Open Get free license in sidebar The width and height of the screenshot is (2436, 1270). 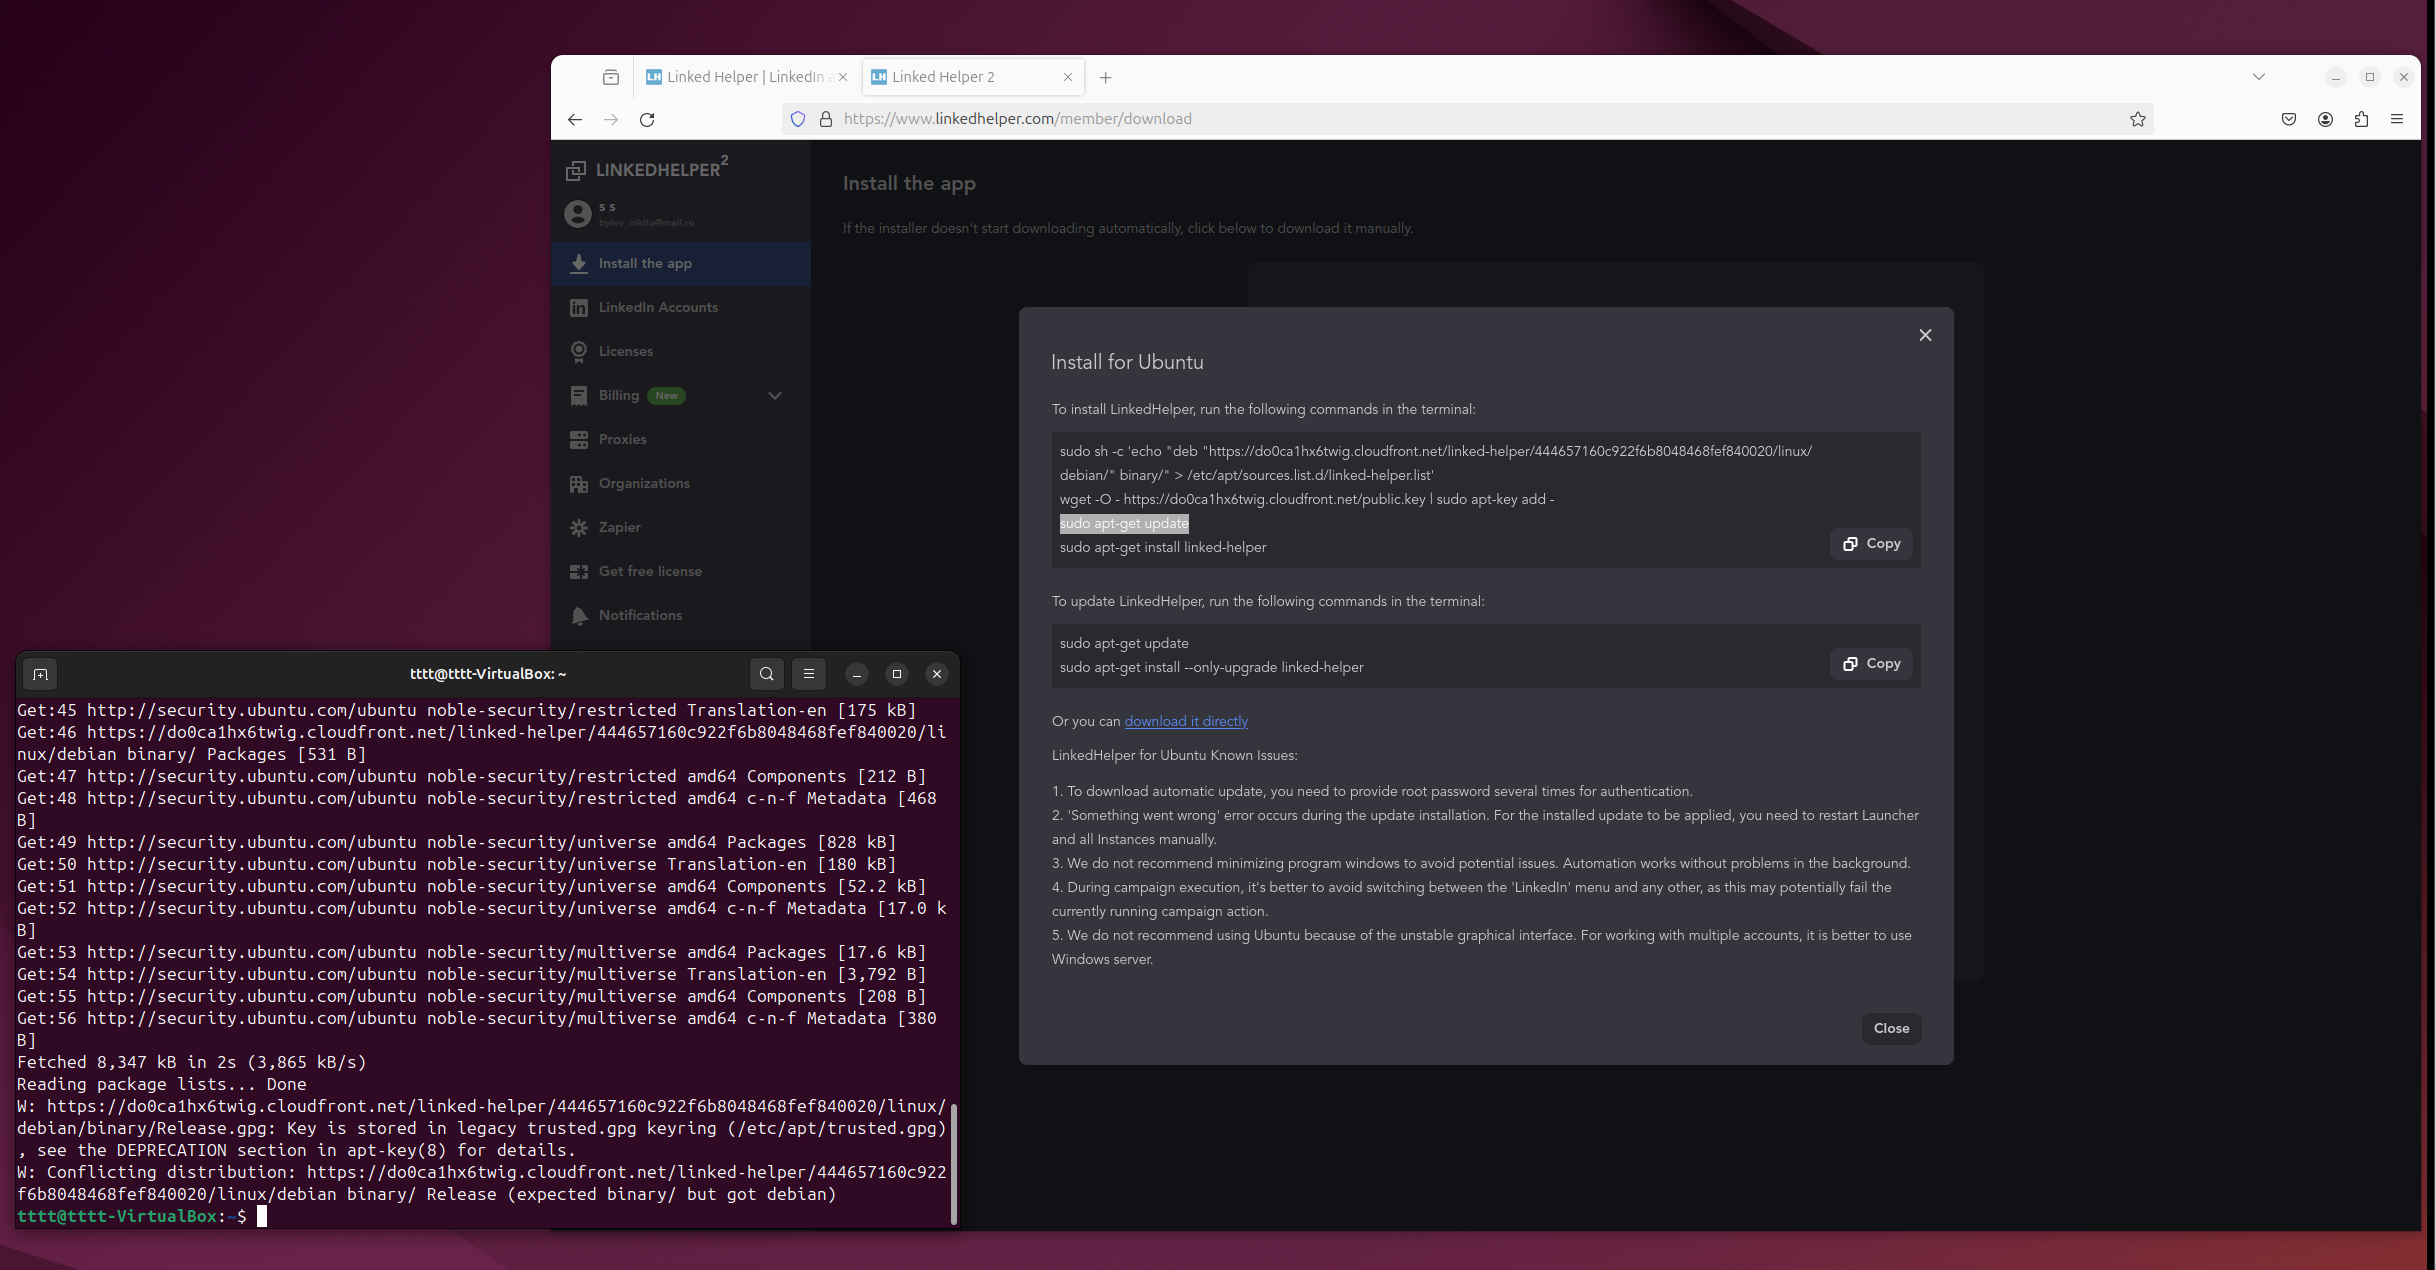tap(681, 571)
